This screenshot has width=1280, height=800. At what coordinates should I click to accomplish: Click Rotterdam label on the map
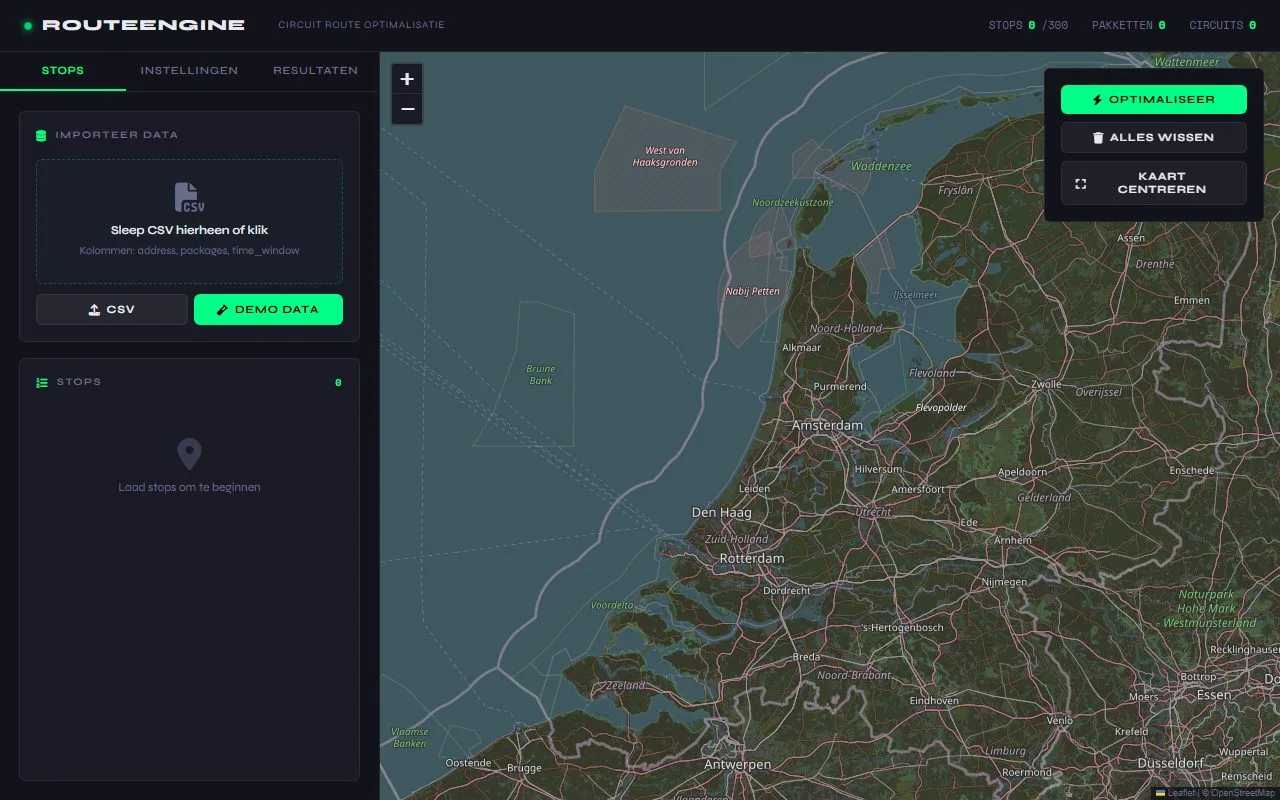click(752, 558)
